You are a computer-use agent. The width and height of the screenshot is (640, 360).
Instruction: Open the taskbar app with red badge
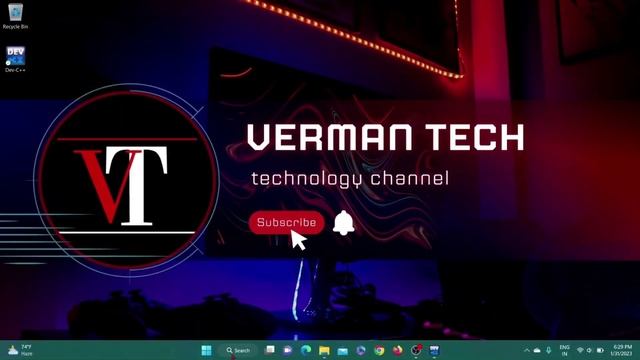(416, 350)
